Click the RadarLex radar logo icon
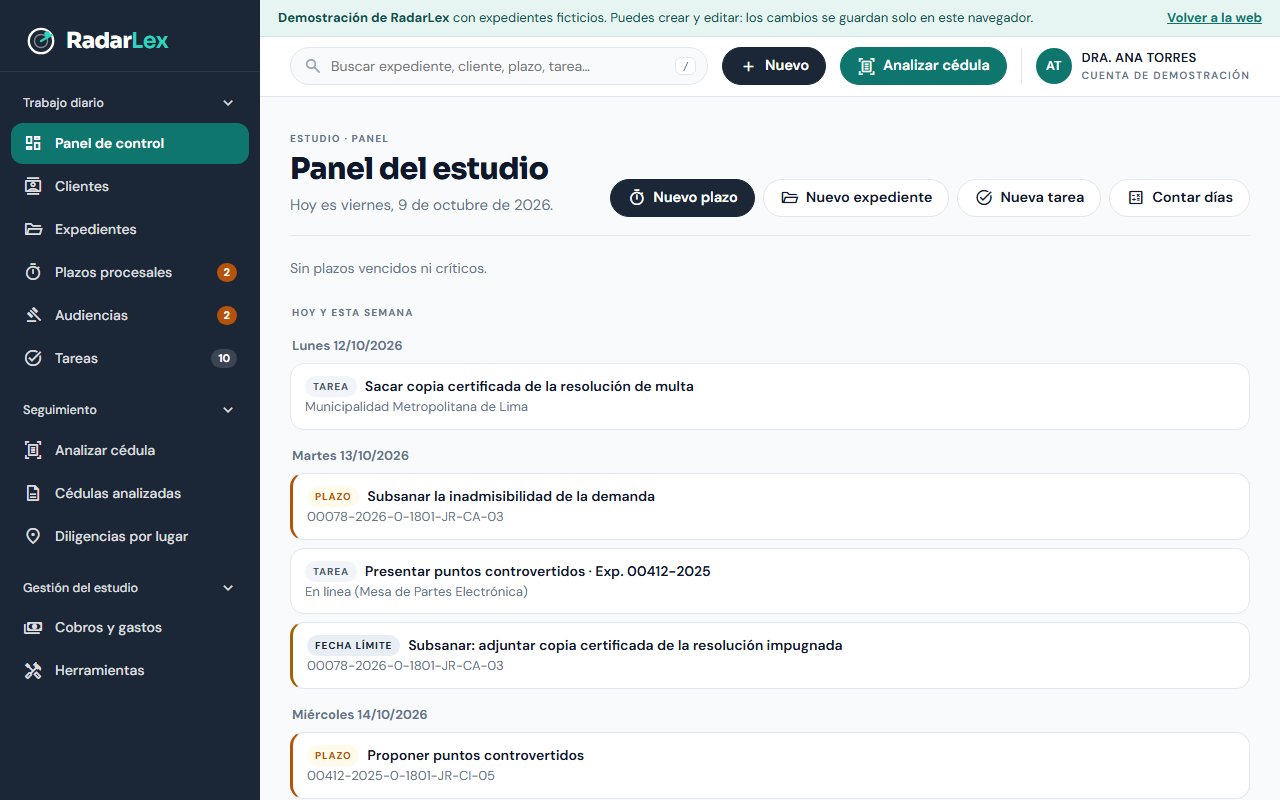 point(41,41)
